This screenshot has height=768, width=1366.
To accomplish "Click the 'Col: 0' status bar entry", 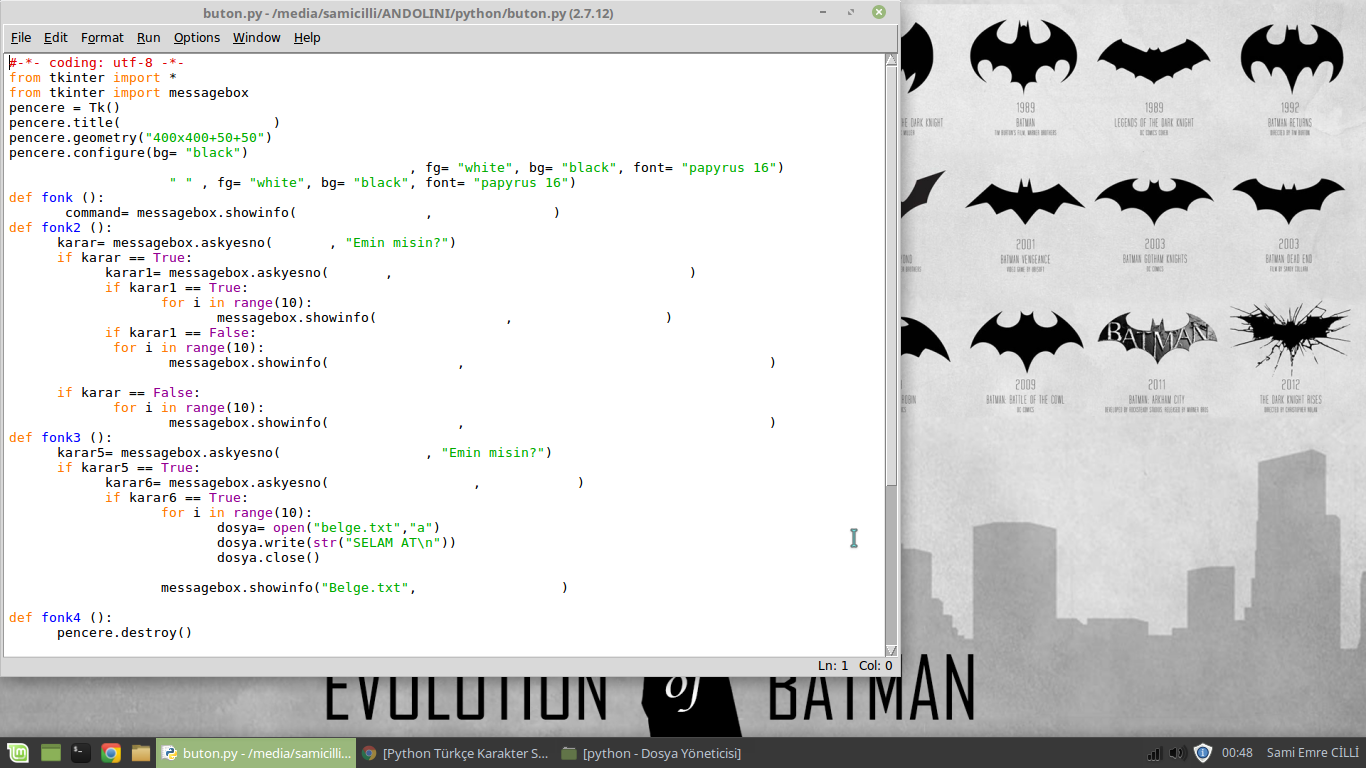I will [875, 665].
